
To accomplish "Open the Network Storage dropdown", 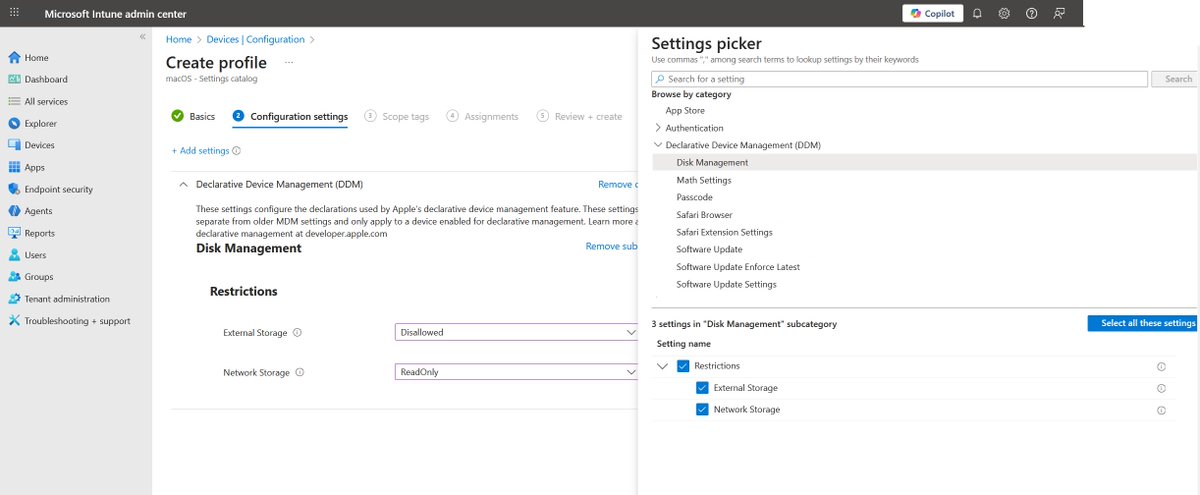I will (517, 372).
